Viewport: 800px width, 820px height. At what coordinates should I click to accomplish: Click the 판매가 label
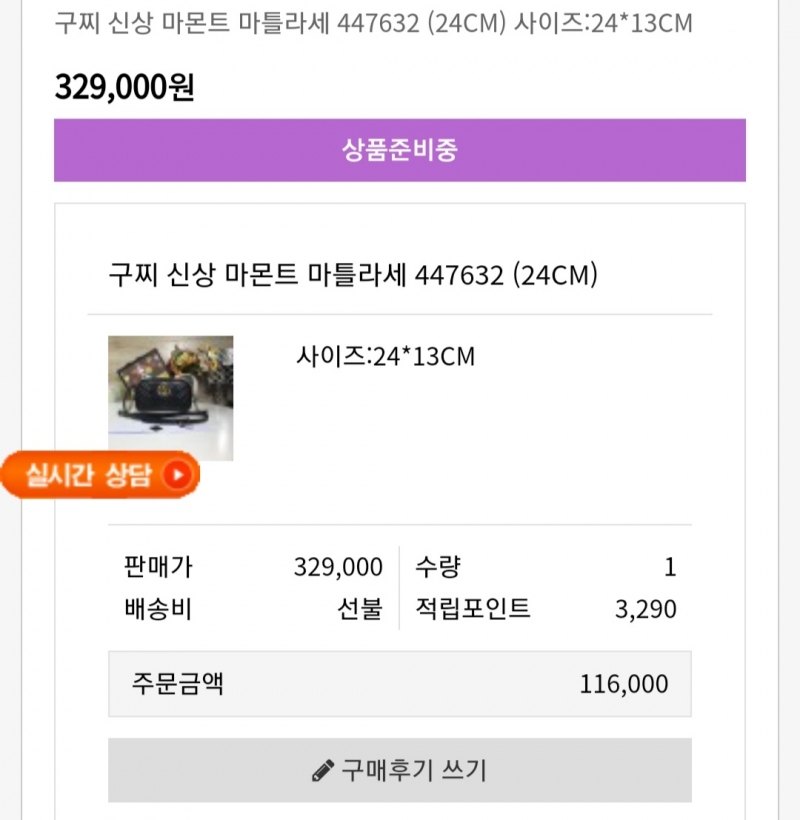[x=157, y=568]
